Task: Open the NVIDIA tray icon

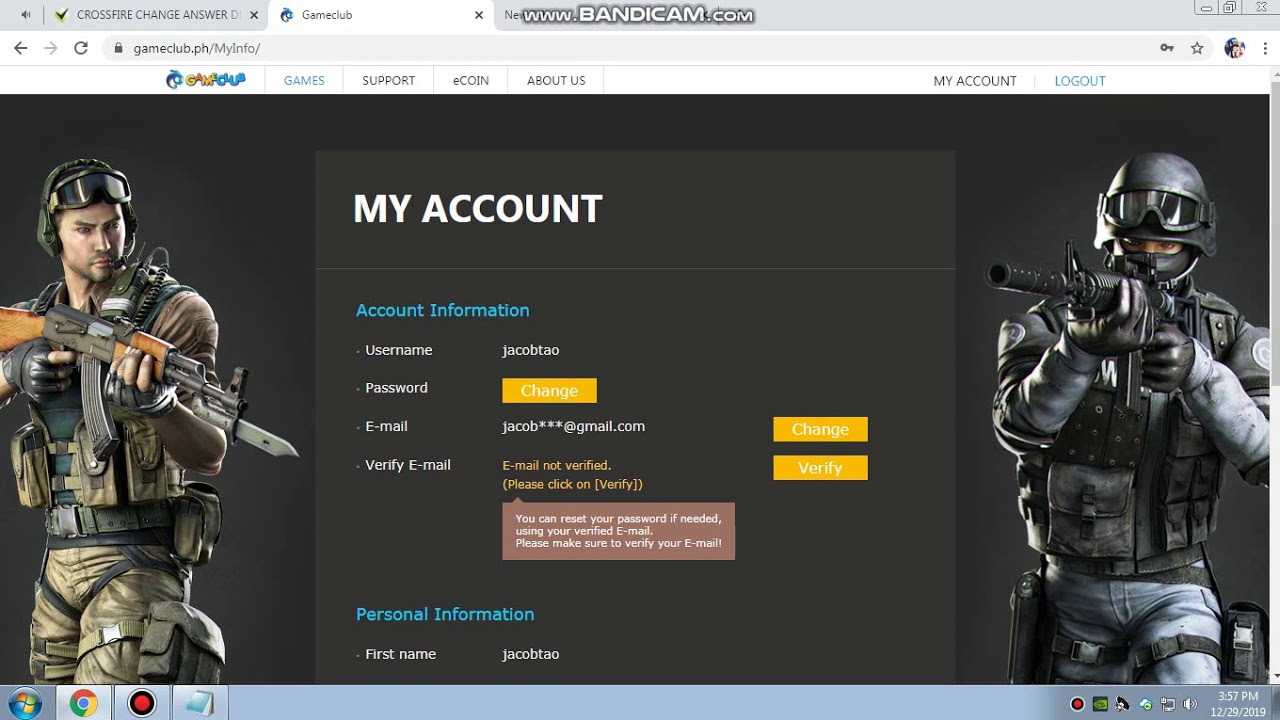Action: (1100, 704)
